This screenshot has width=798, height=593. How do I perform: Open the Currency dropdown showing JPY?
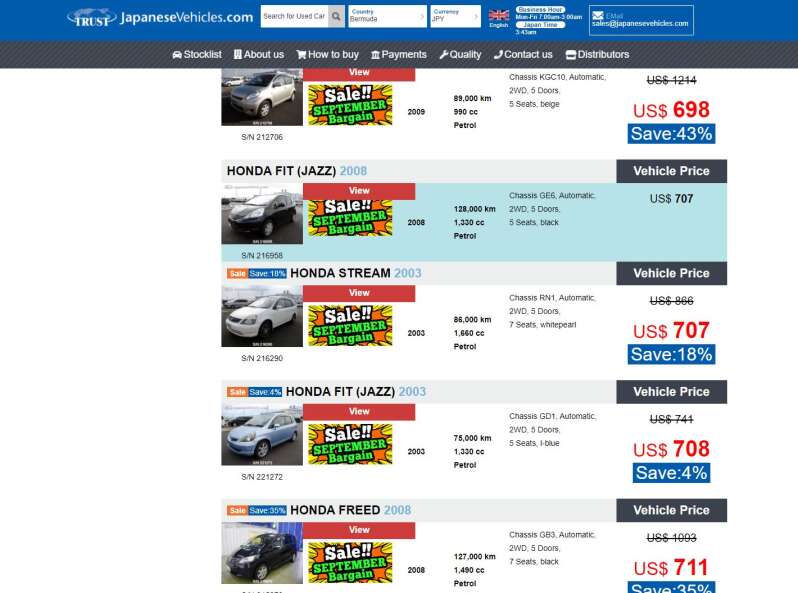click(x=455, y=16)
